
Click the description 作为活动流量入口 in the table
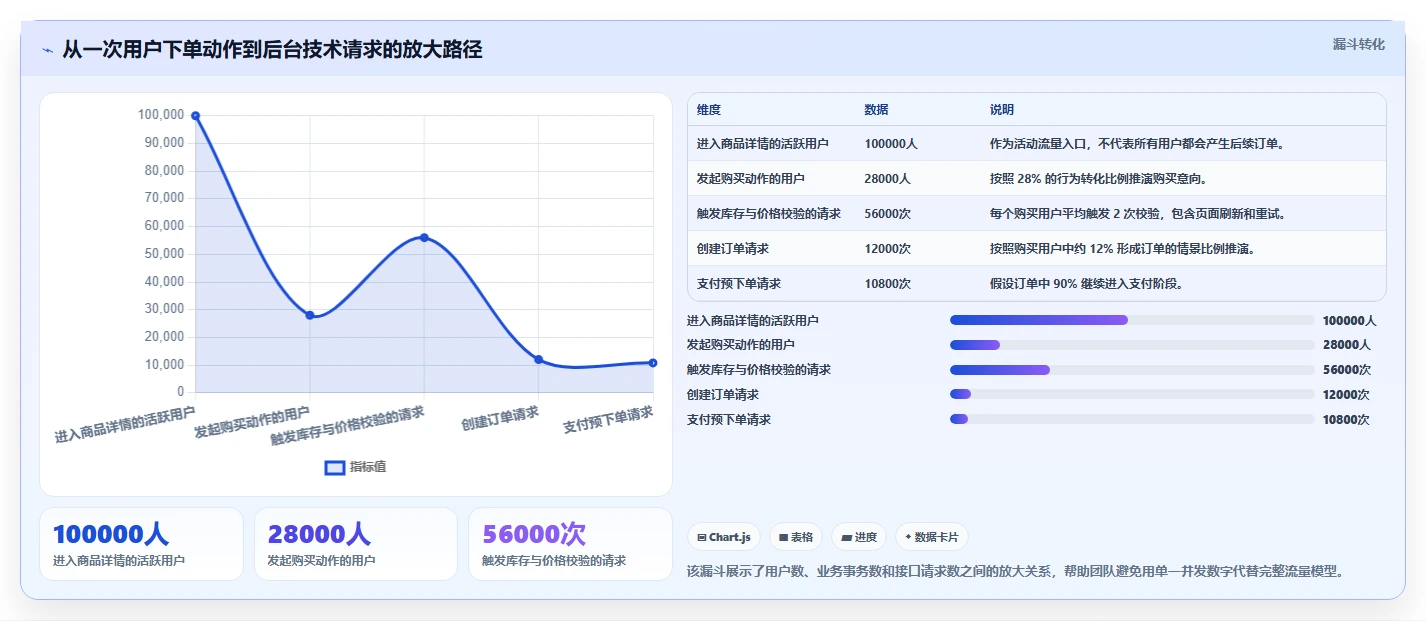[x=1137, y=144]
